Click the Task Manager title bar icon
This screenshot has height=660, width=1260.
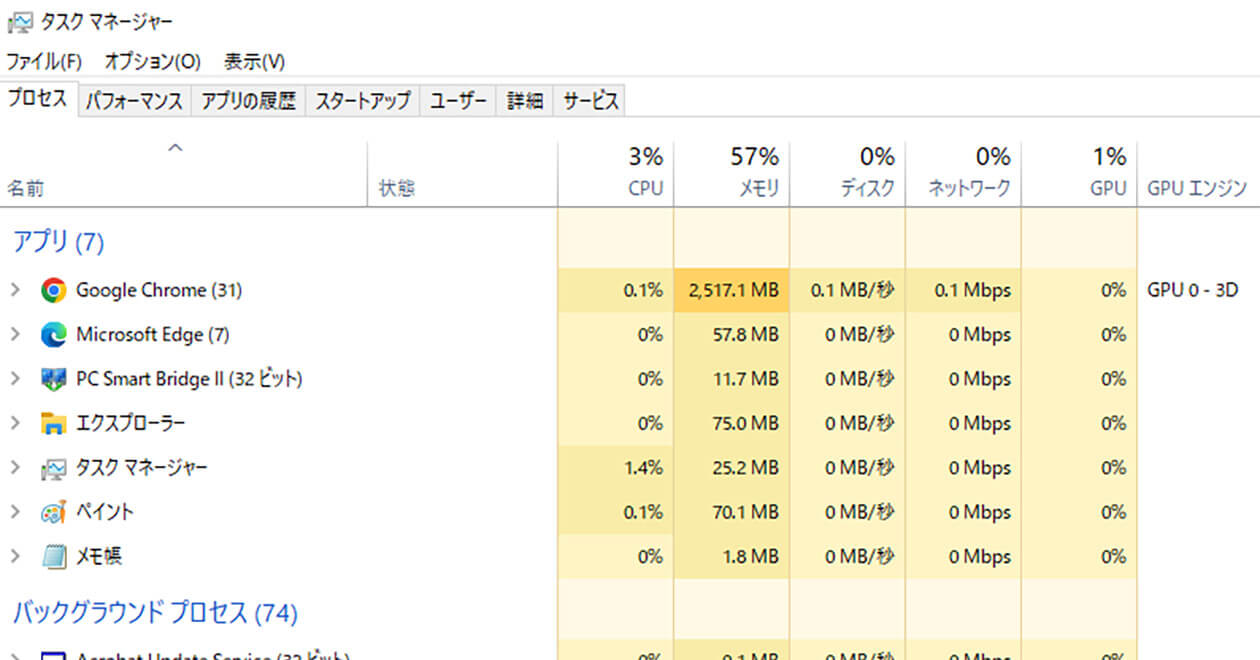tap(19, 22)
